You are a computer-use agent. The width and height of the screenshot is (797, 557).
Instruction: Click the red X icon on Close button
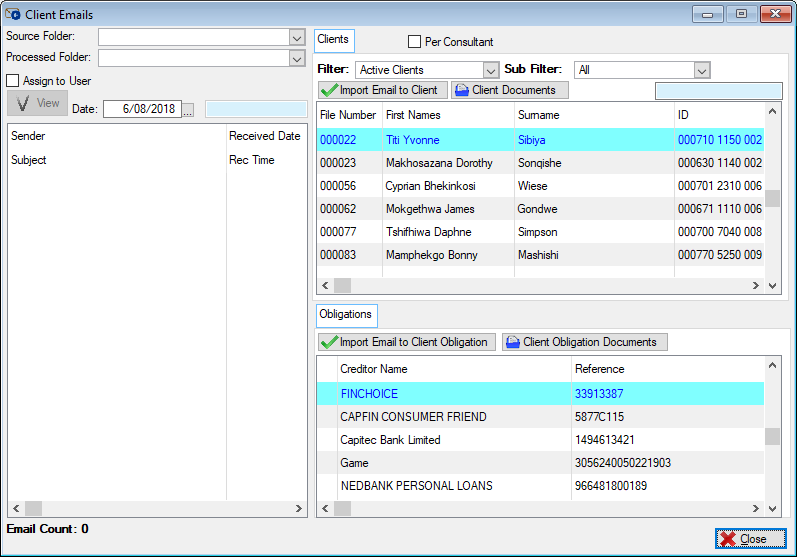coord(728,539)
